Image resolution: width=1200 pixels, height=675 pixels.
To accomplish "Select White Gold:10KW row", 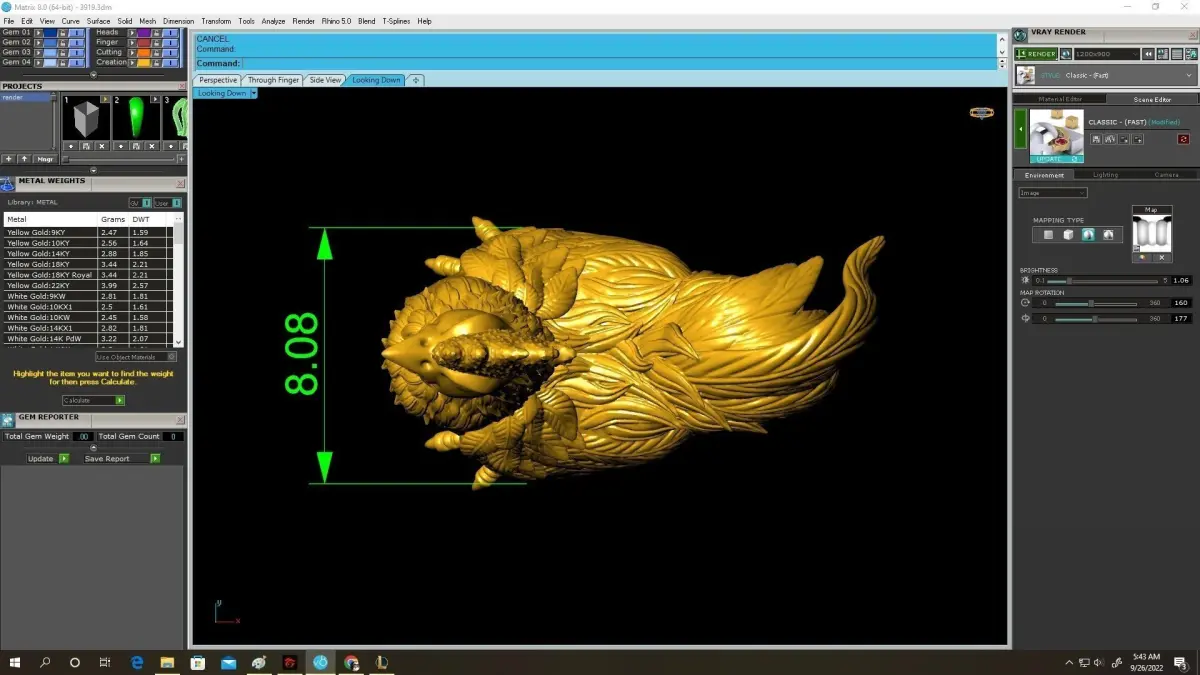I will pyautogui.click(x=88, y=317).
